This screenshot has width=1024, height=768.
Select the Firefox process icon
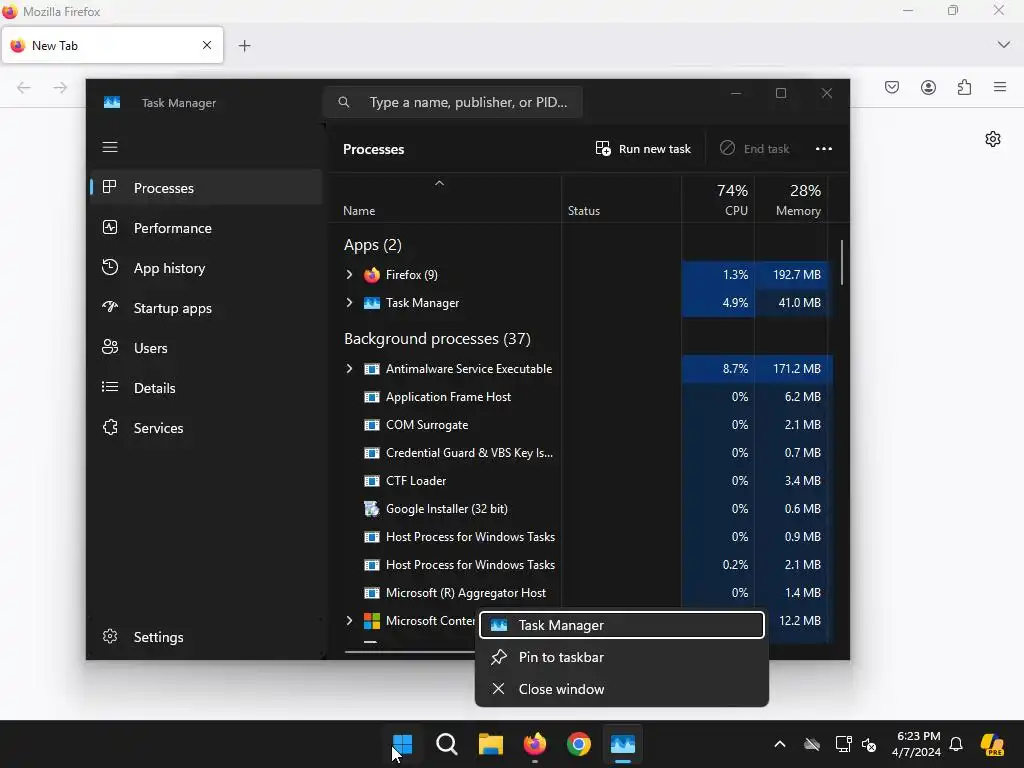tap(372, 275)
